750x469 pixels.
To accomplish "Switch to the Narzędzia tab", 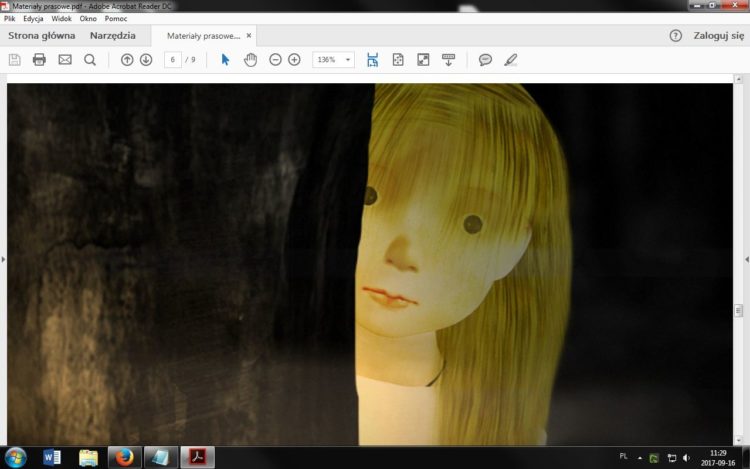I will tap(112, 35).
